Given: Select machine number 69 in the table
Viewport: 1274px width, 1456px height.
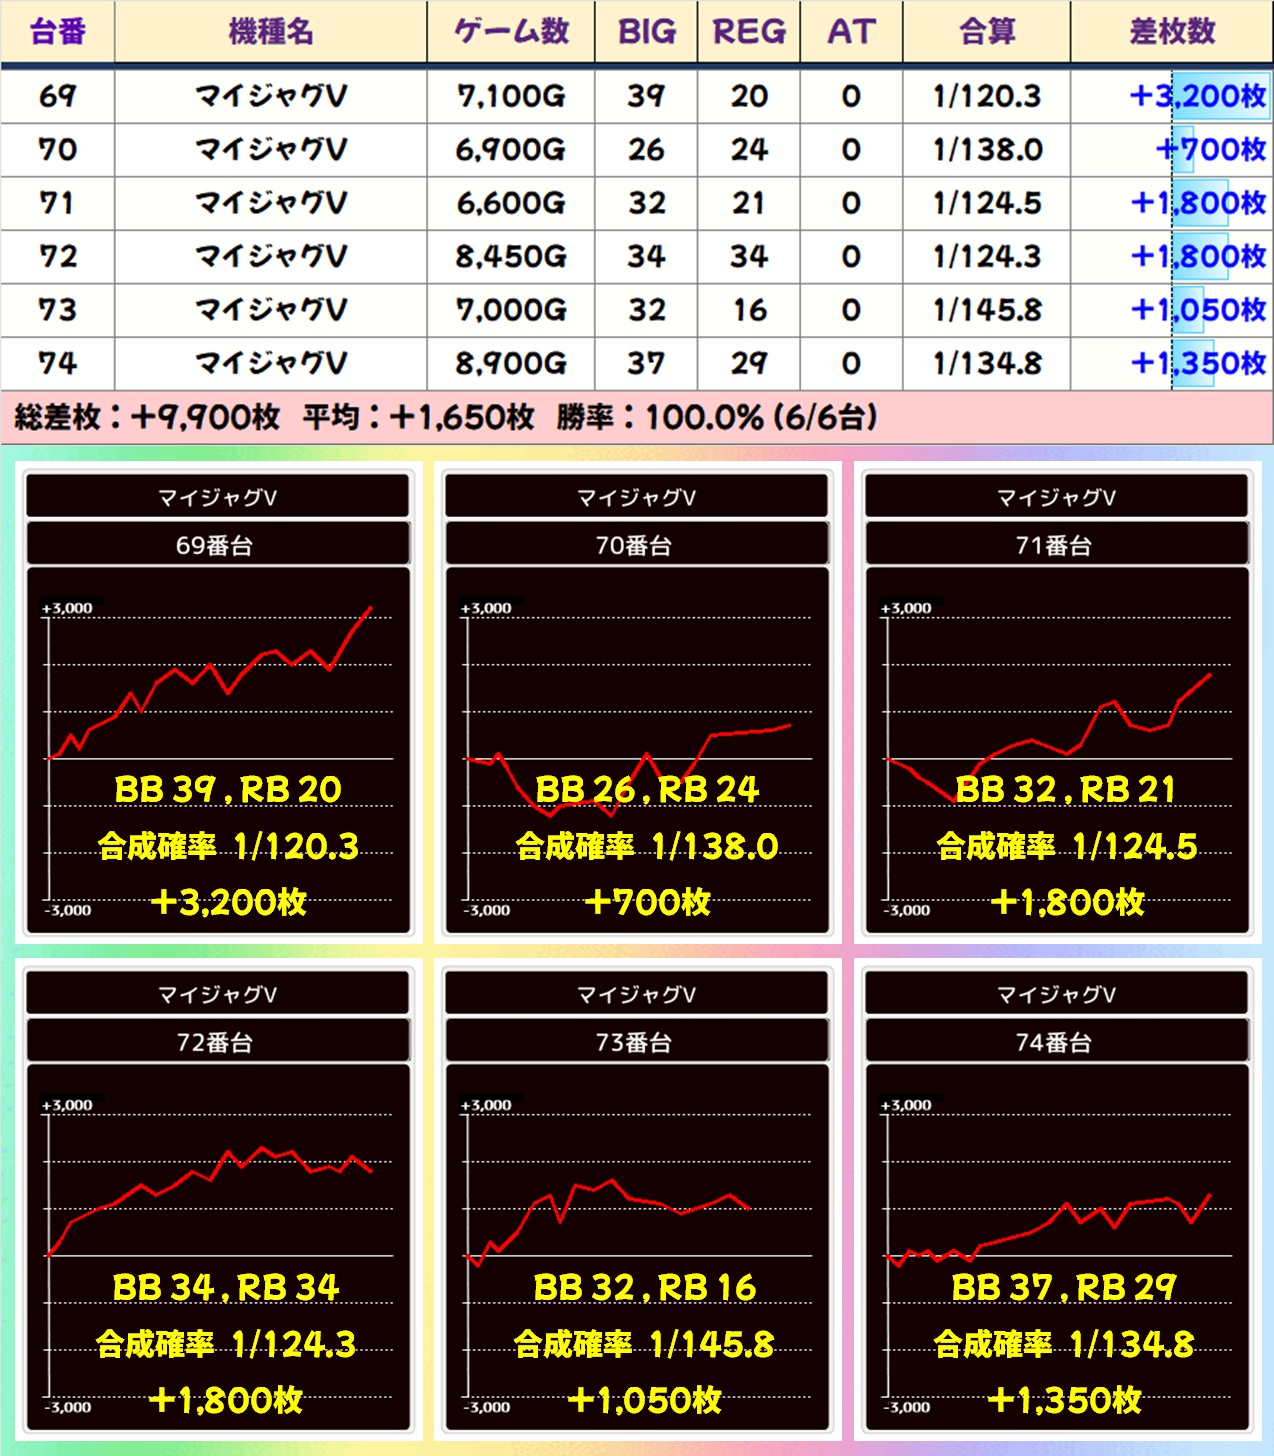Looking at the screenshot, I should pyautogui.click(x=58, y=96).
